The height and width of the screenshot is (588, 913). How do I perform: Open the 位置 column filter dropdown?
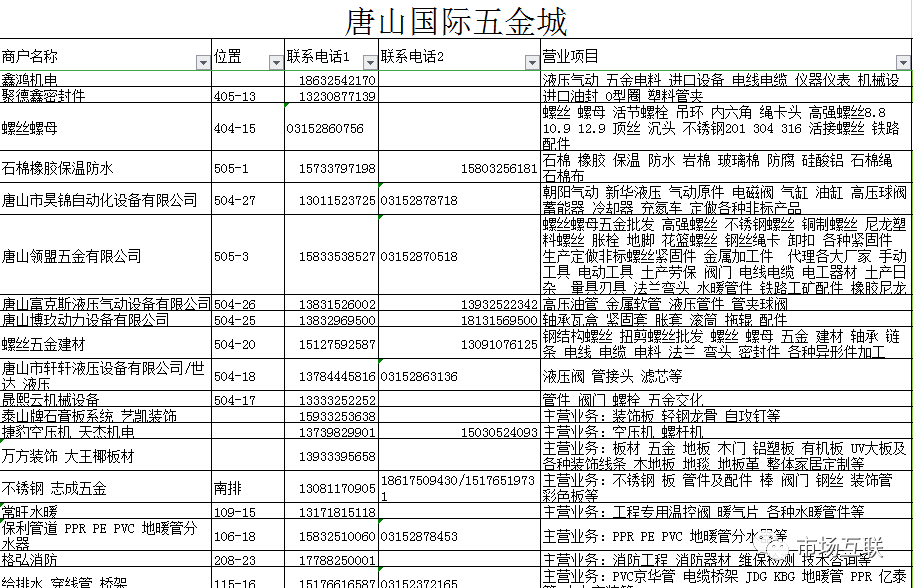[277, 62]
